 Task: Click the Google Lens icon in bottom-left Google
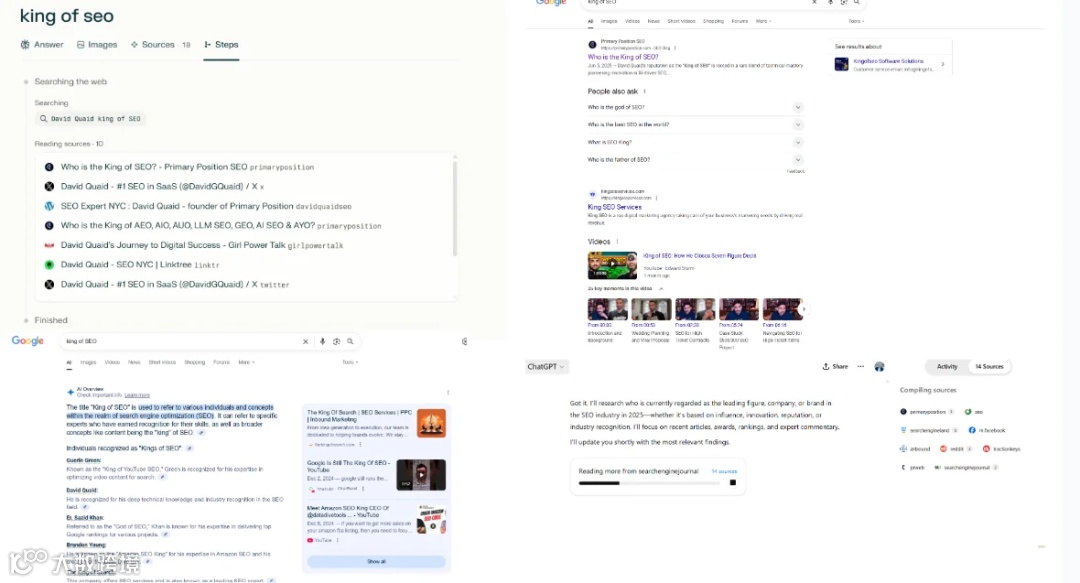[336, 341]
